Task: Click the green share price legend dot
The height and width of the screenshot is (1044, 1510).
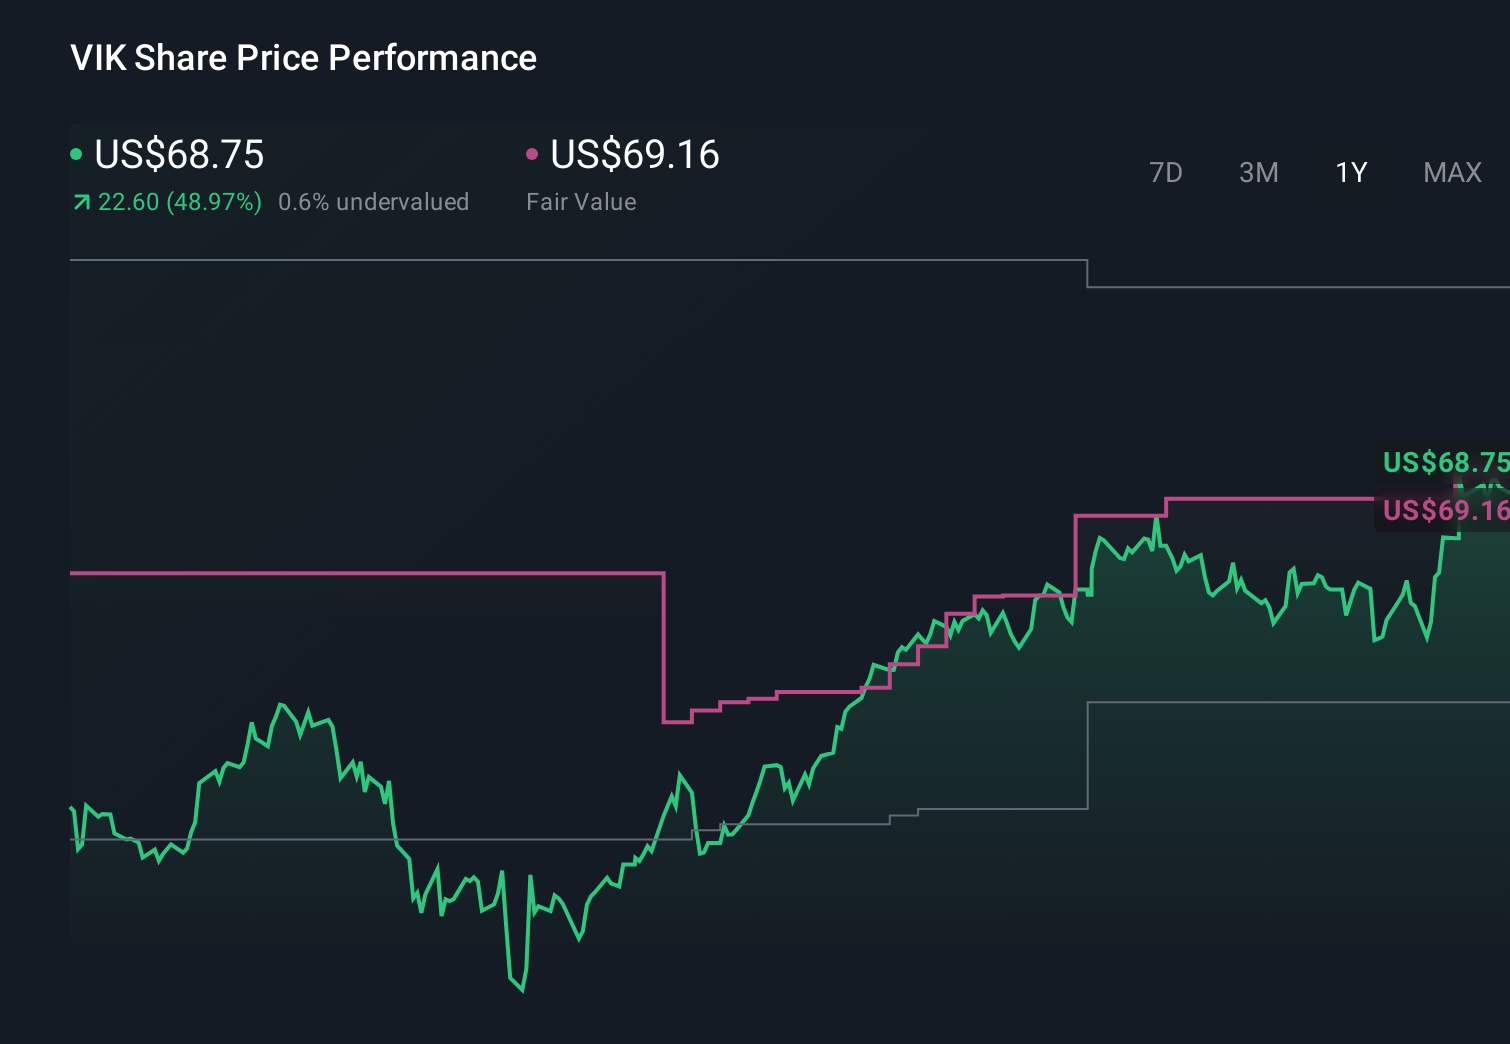Action: (x=76, y=153)
